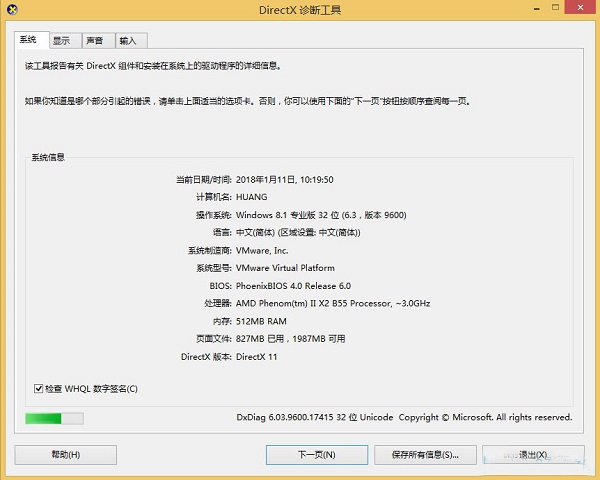This screenshot has height=480, width=600.
Task: Close the DirectX diagnostic window
Action: (580, 7)
